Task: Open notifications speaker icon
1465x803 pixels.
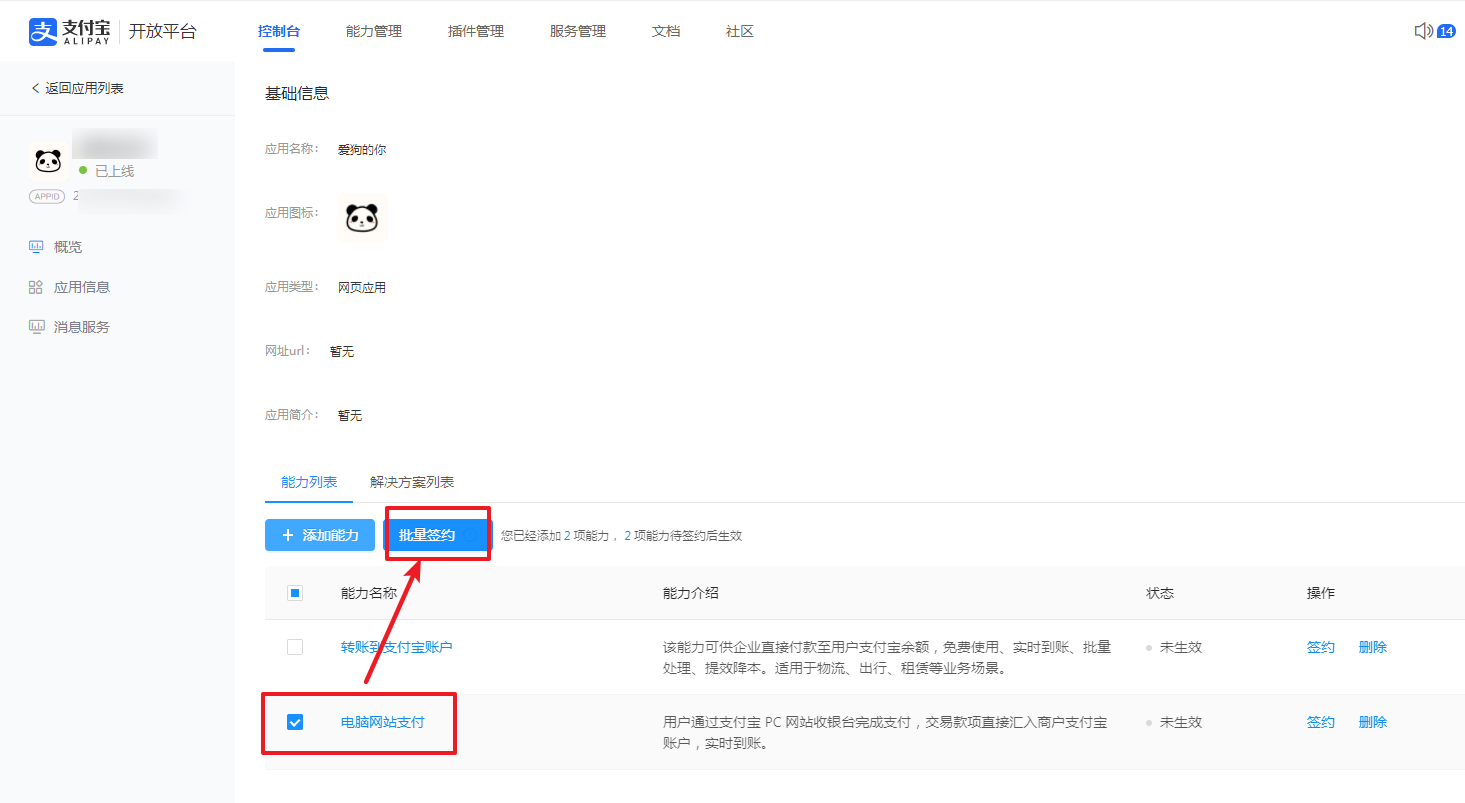Action: 1424,31
